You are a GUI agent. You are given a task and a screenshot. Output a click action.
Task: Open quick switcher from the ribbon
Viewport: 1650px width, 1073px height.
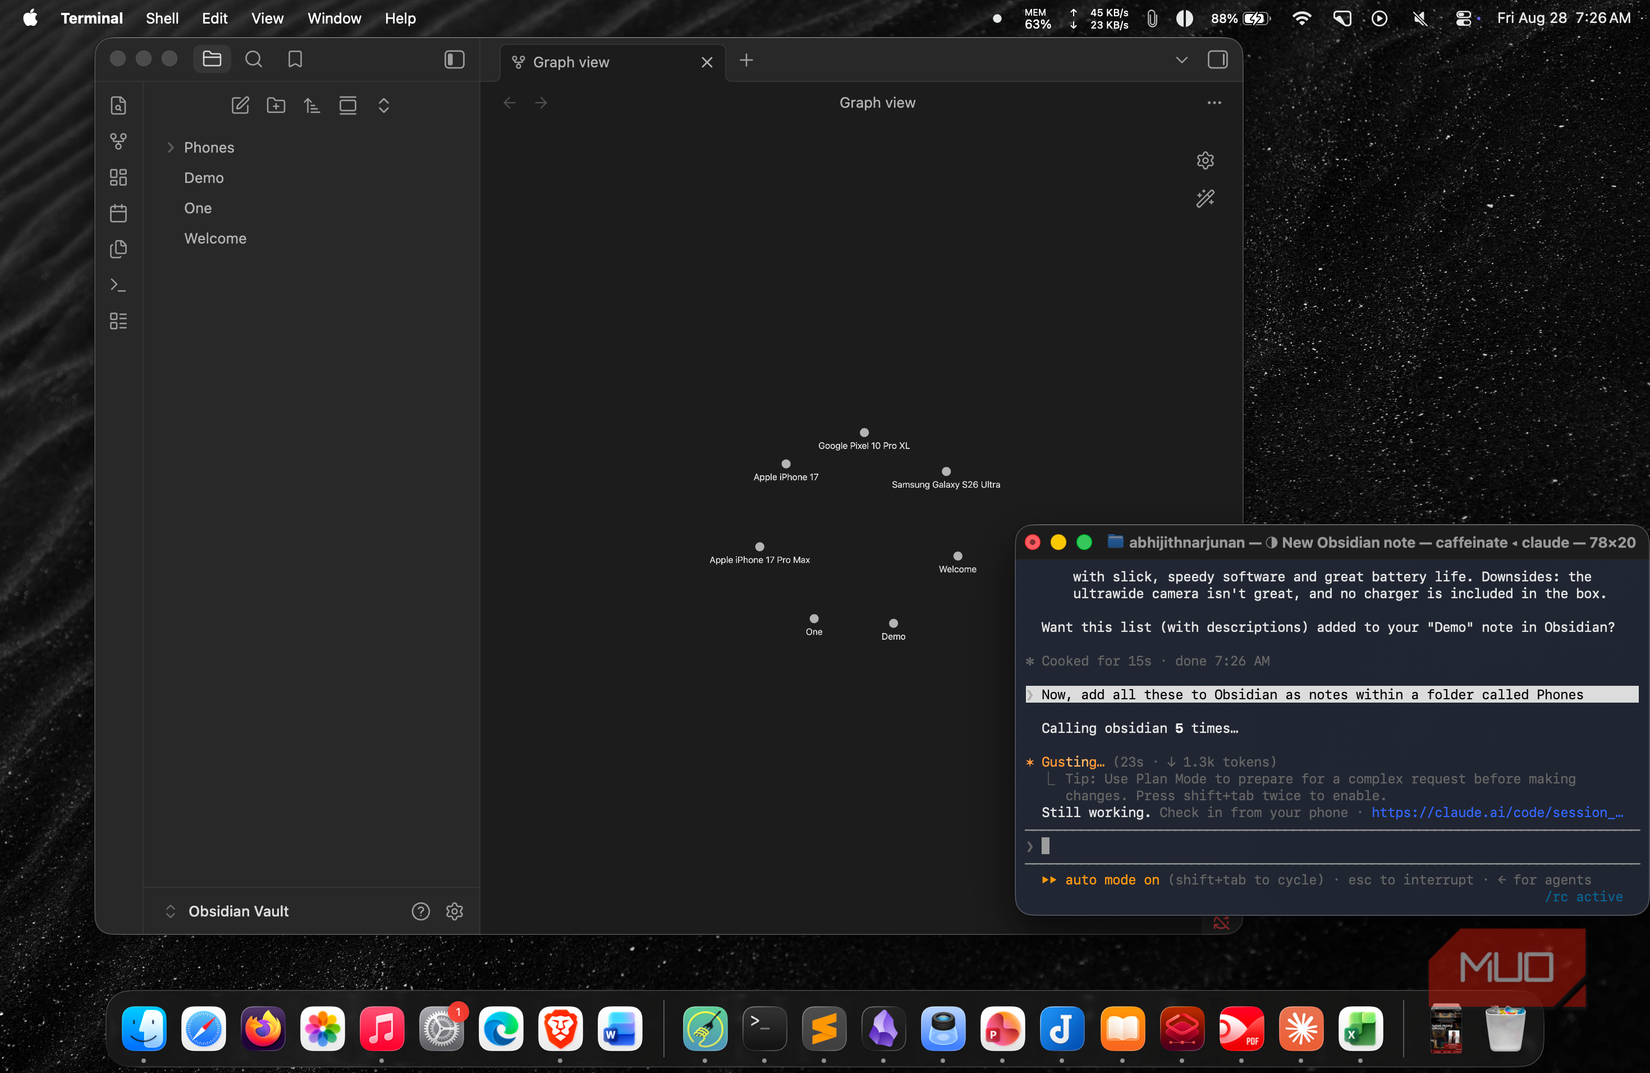pos(118,106)
